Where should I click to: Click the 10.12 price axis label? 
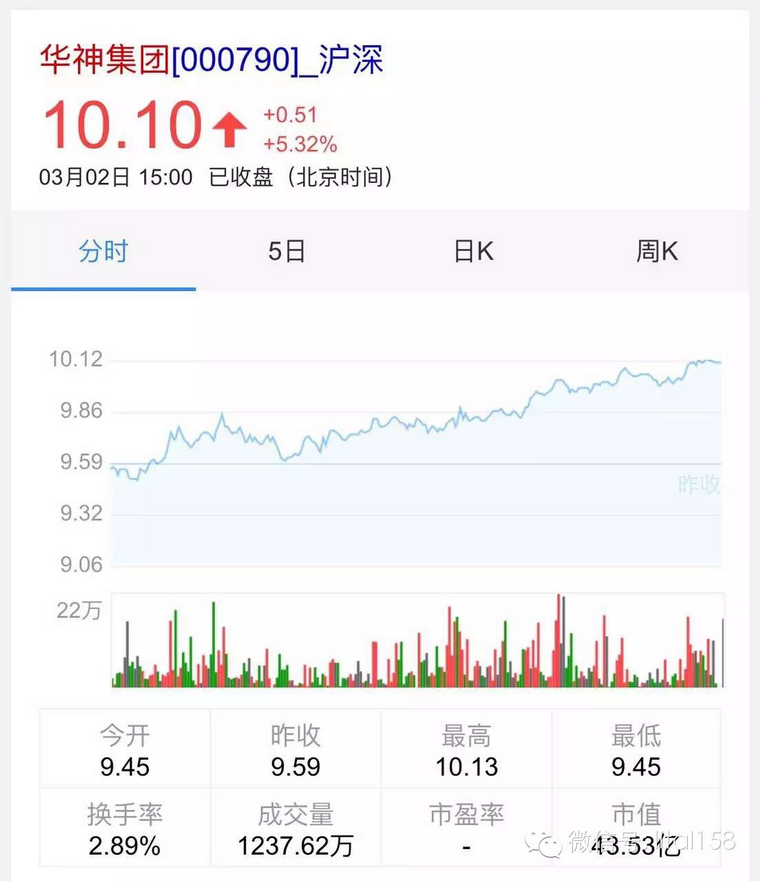click(x=76, y=359)
